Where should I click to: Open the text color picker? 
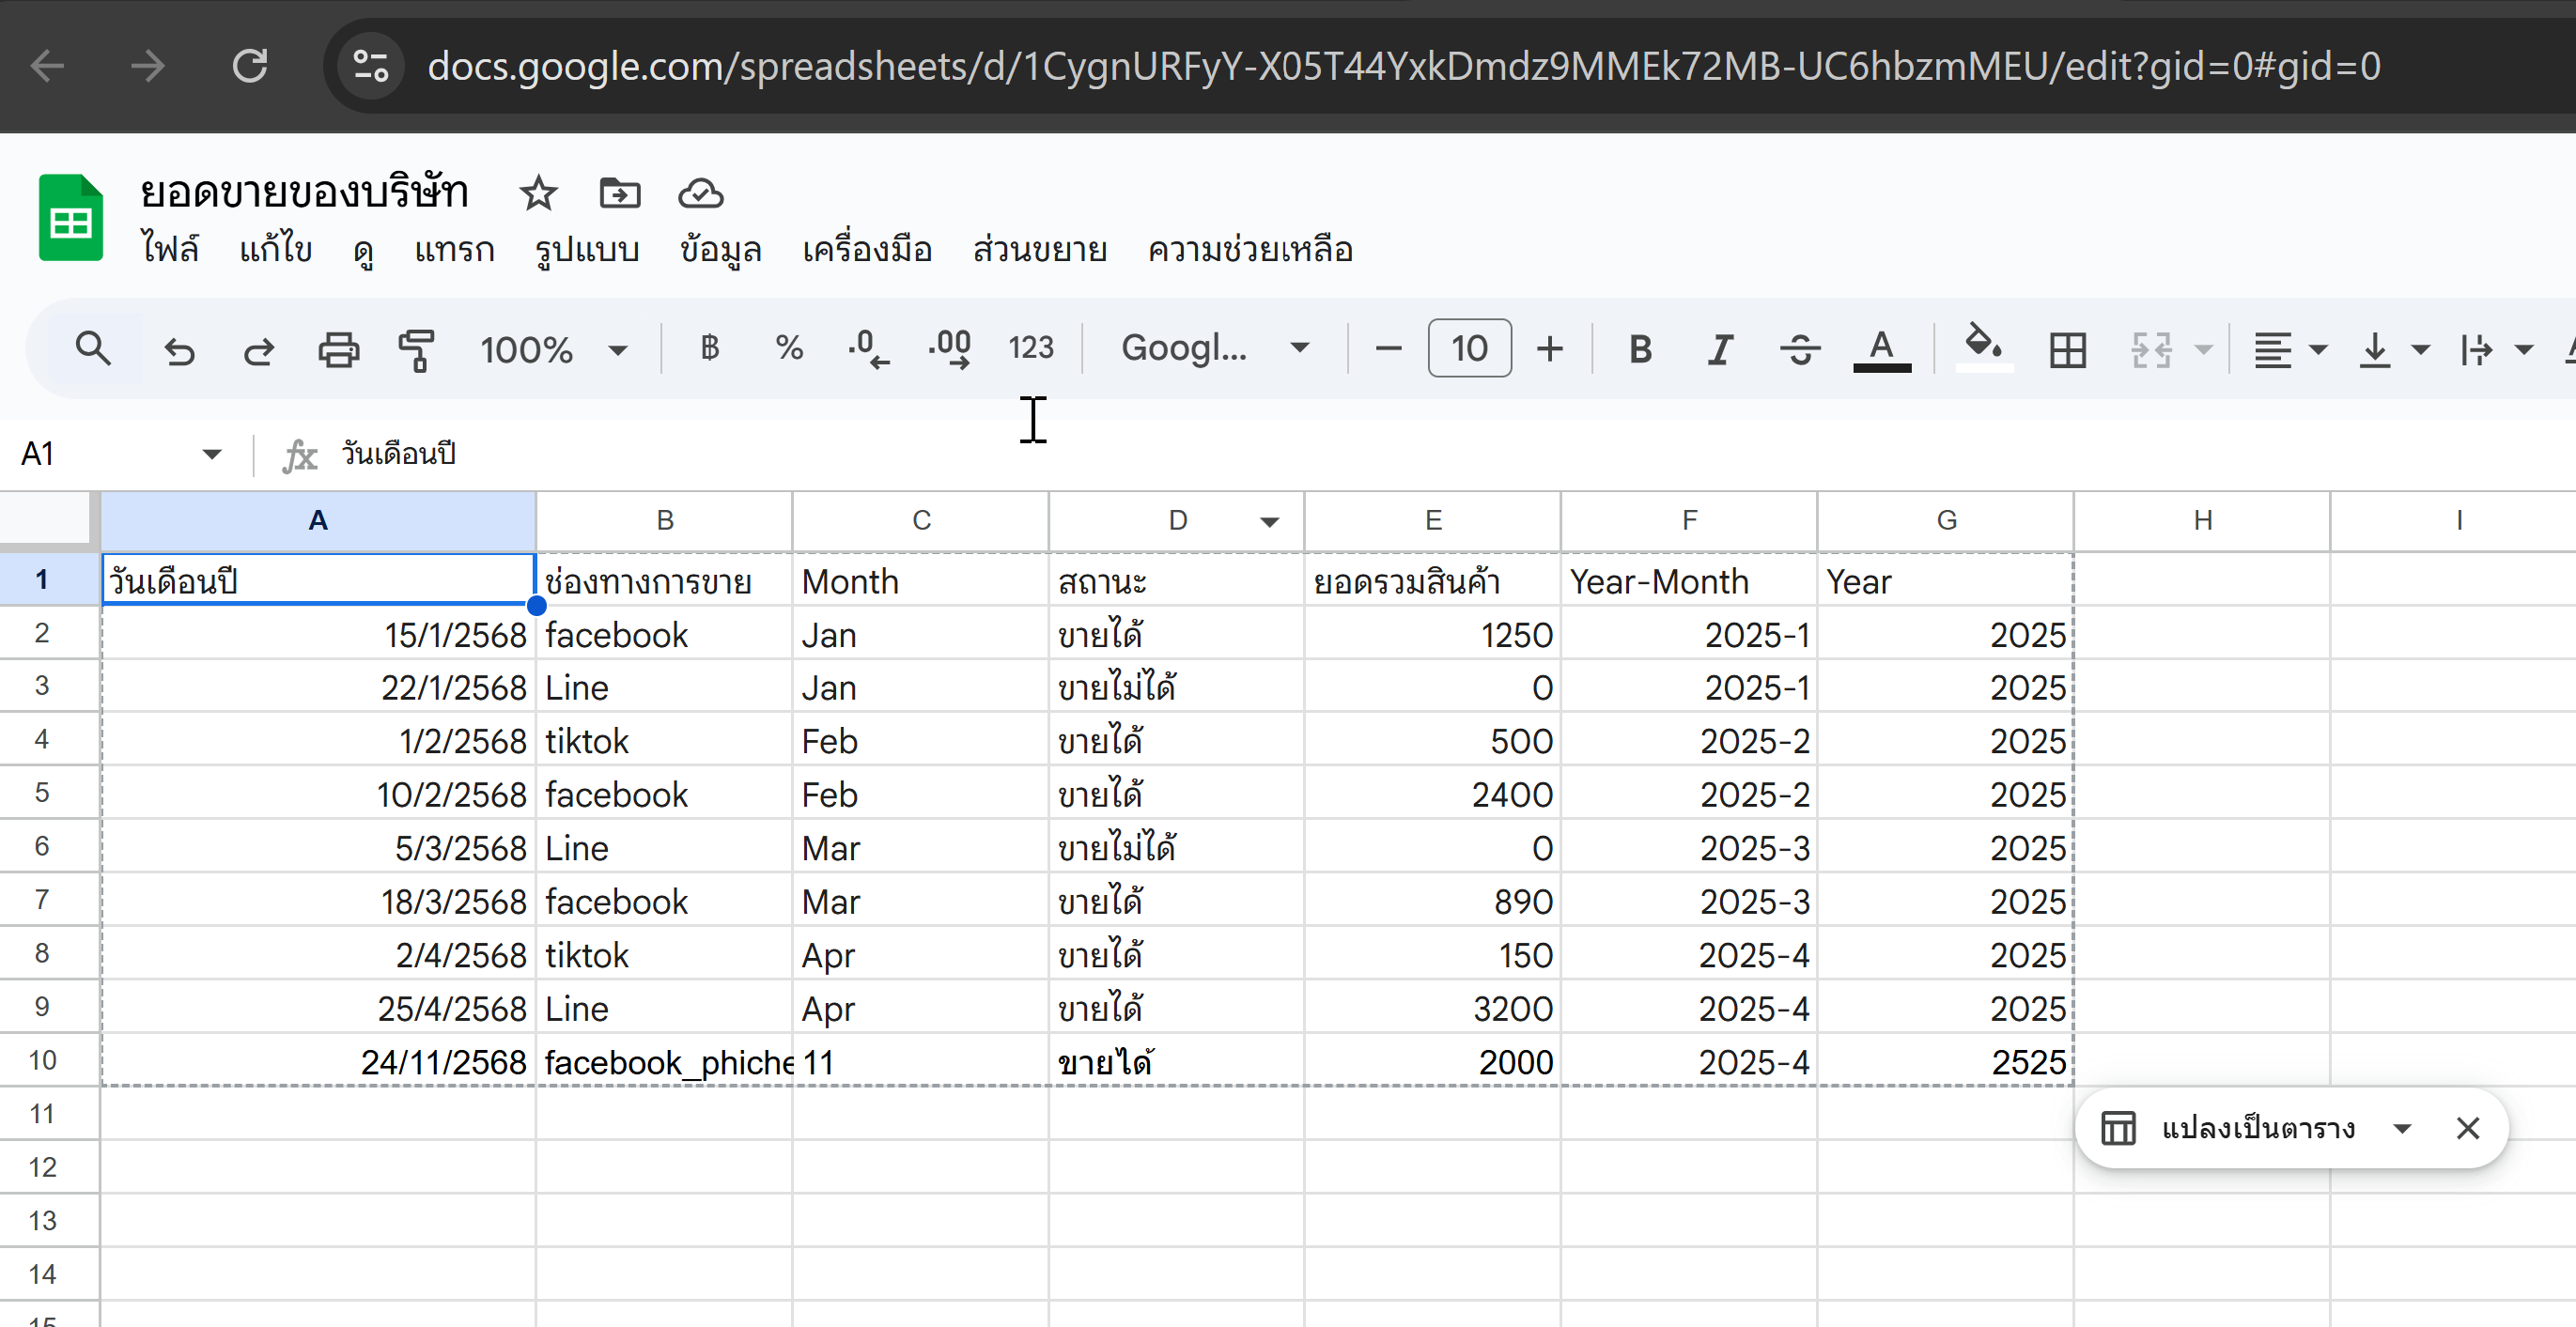pyautogui.click(x=1881, y=349)
